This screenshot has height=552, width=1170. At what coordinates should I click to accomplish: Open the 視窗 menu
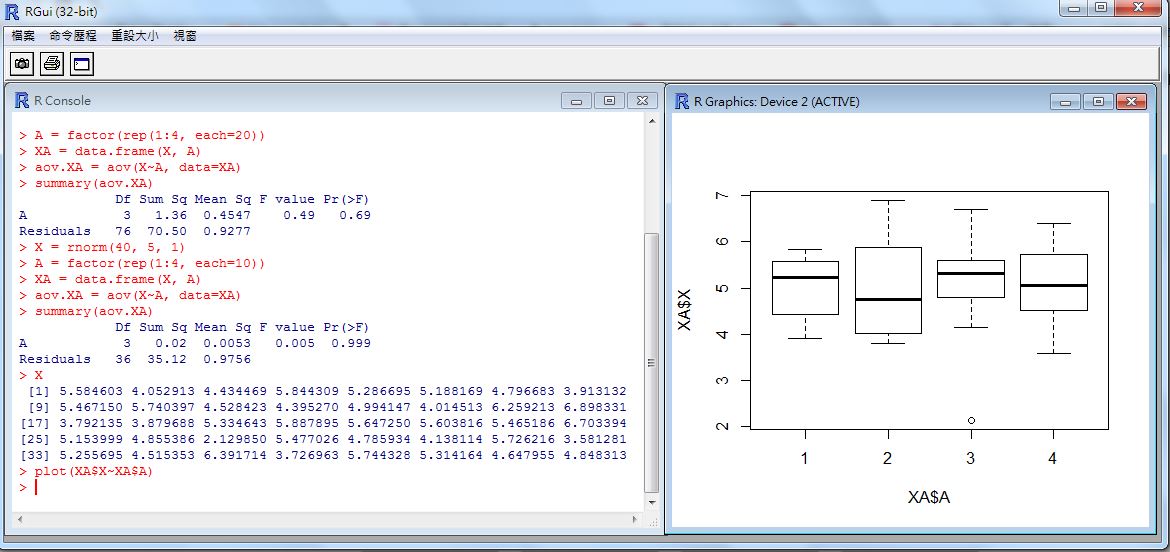(x=185, y=35)
